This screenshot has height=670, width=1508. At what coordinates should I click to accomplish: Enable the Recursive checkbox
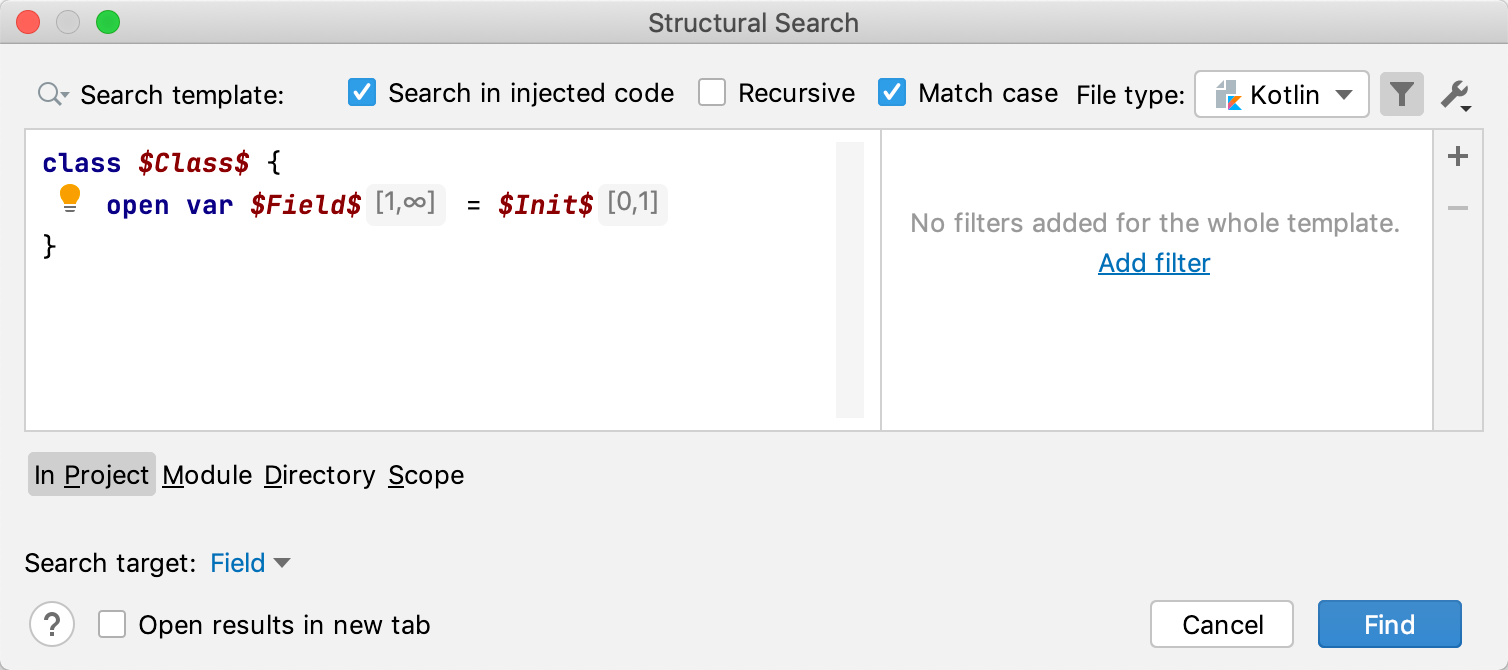(712, 93)
